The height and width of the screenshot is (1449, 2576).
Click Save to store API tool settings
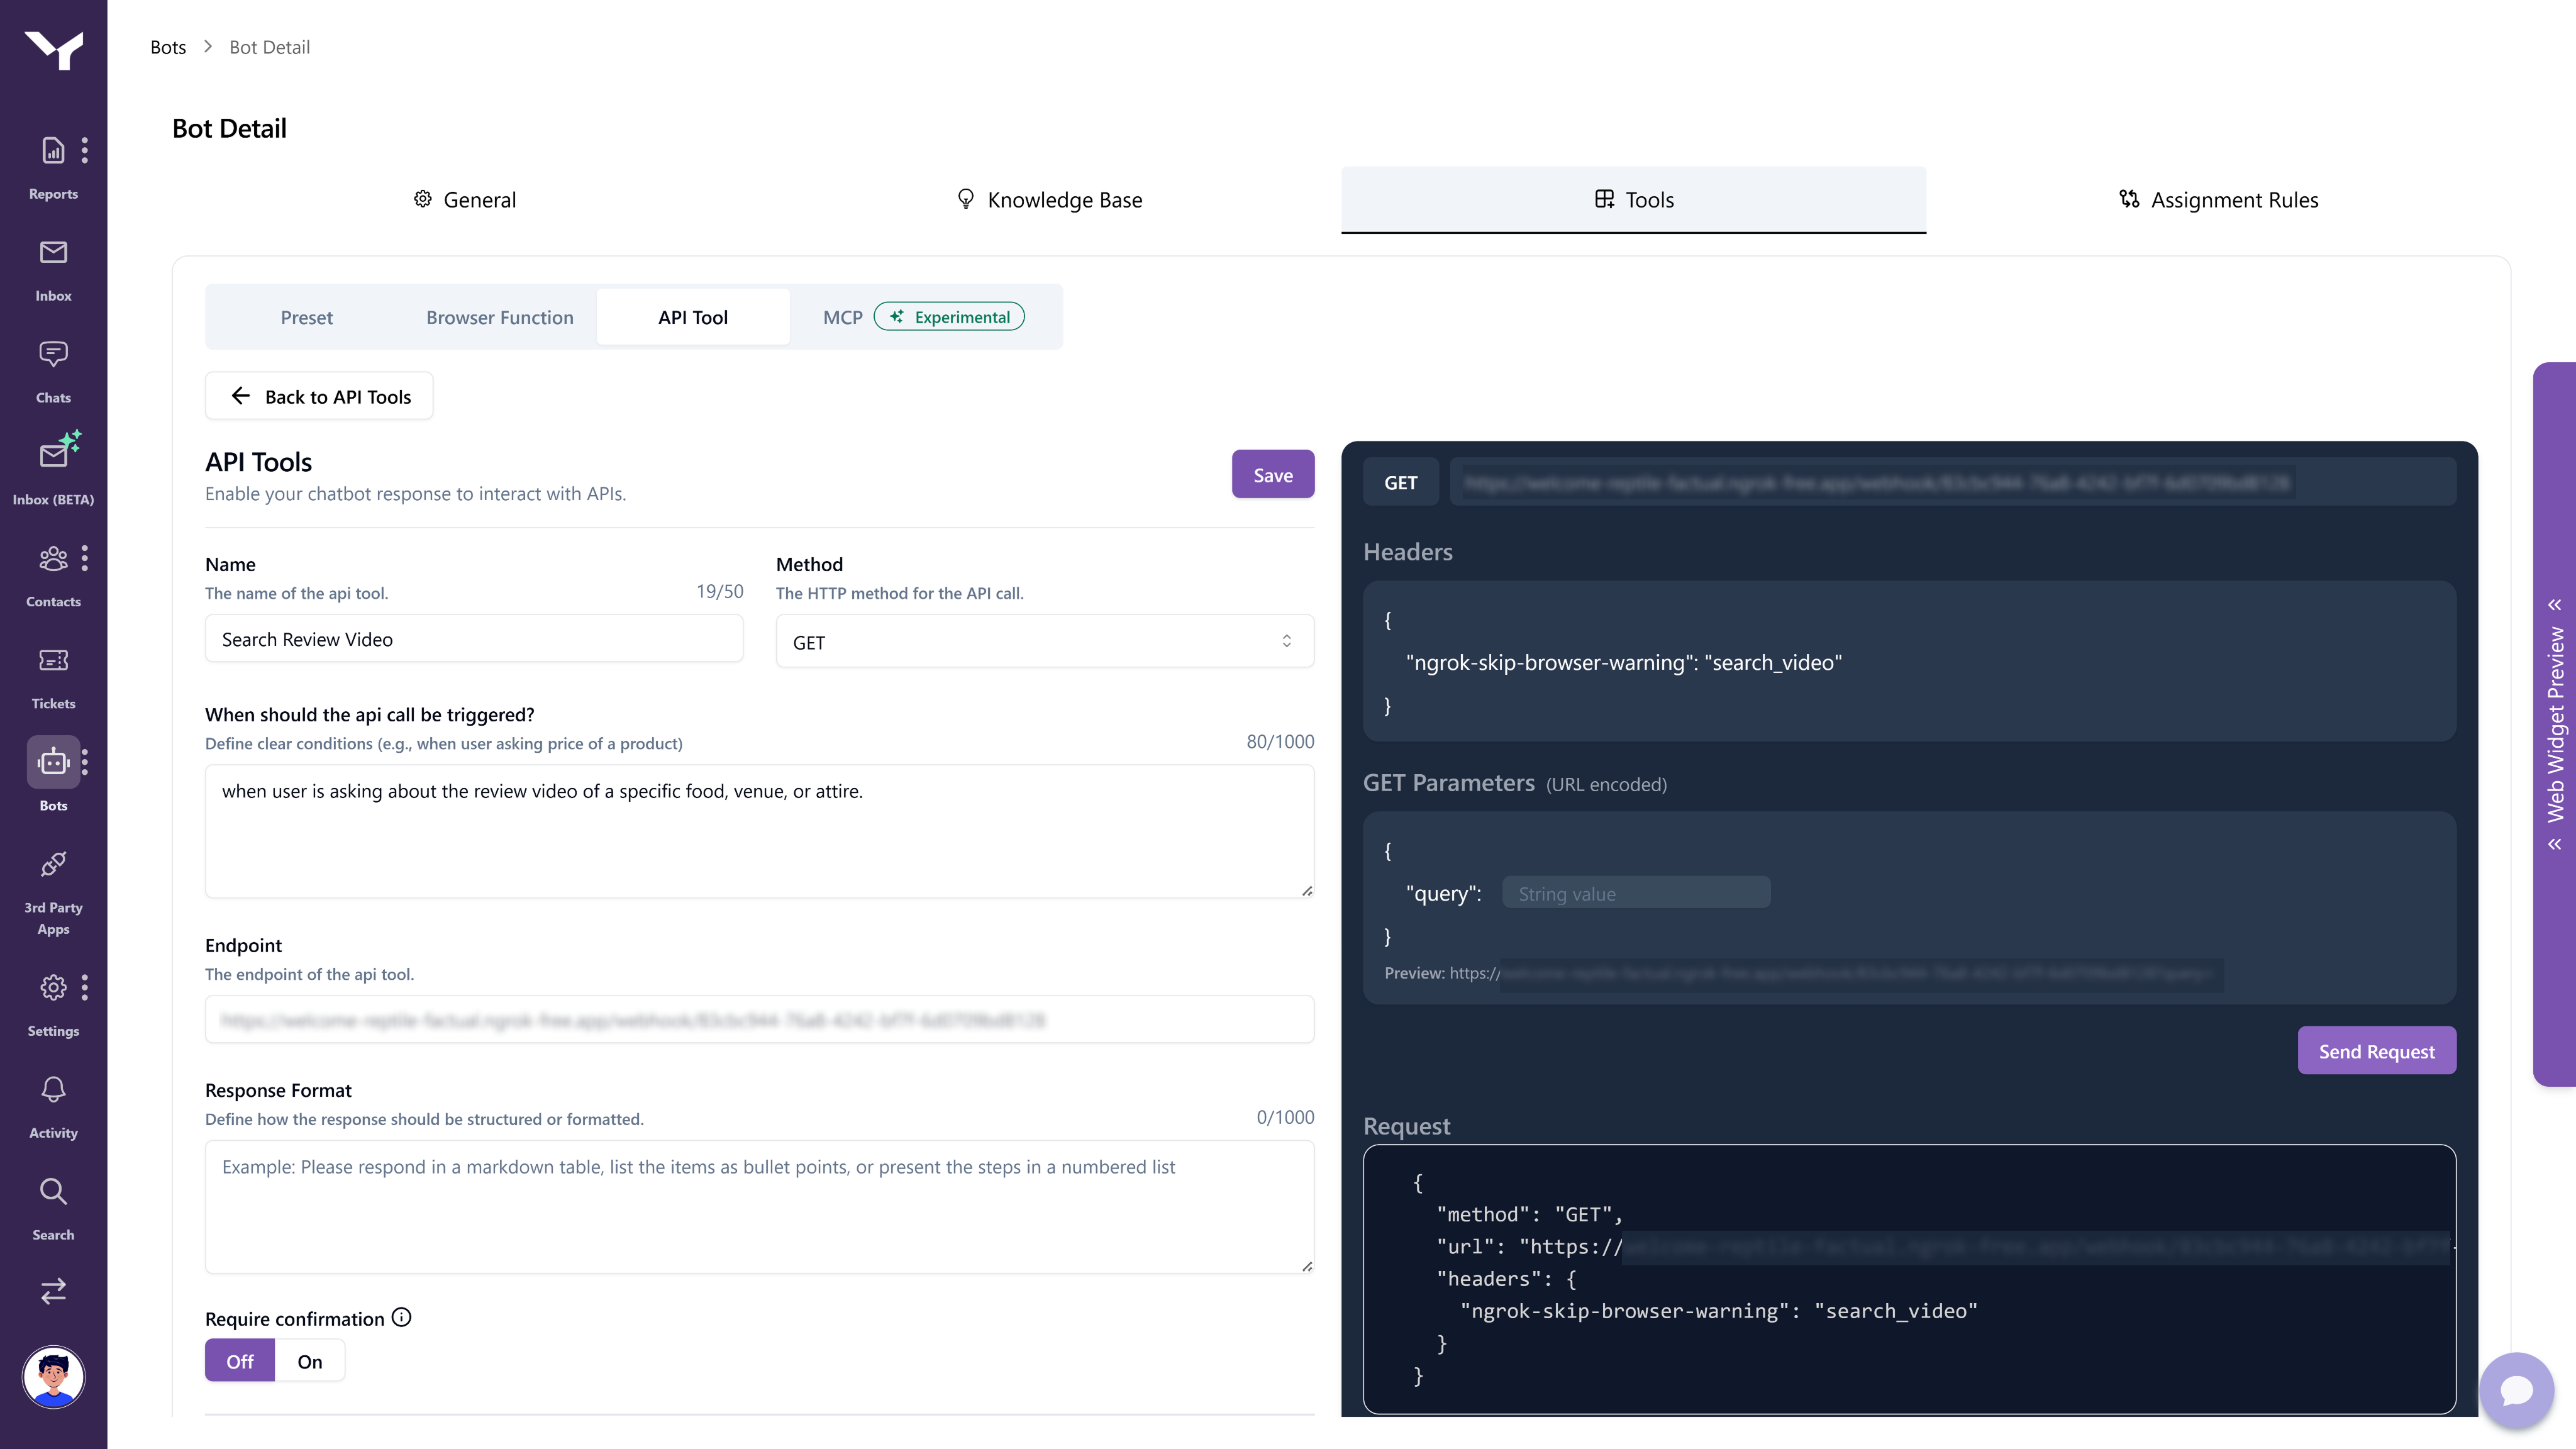coord(1272,474)
